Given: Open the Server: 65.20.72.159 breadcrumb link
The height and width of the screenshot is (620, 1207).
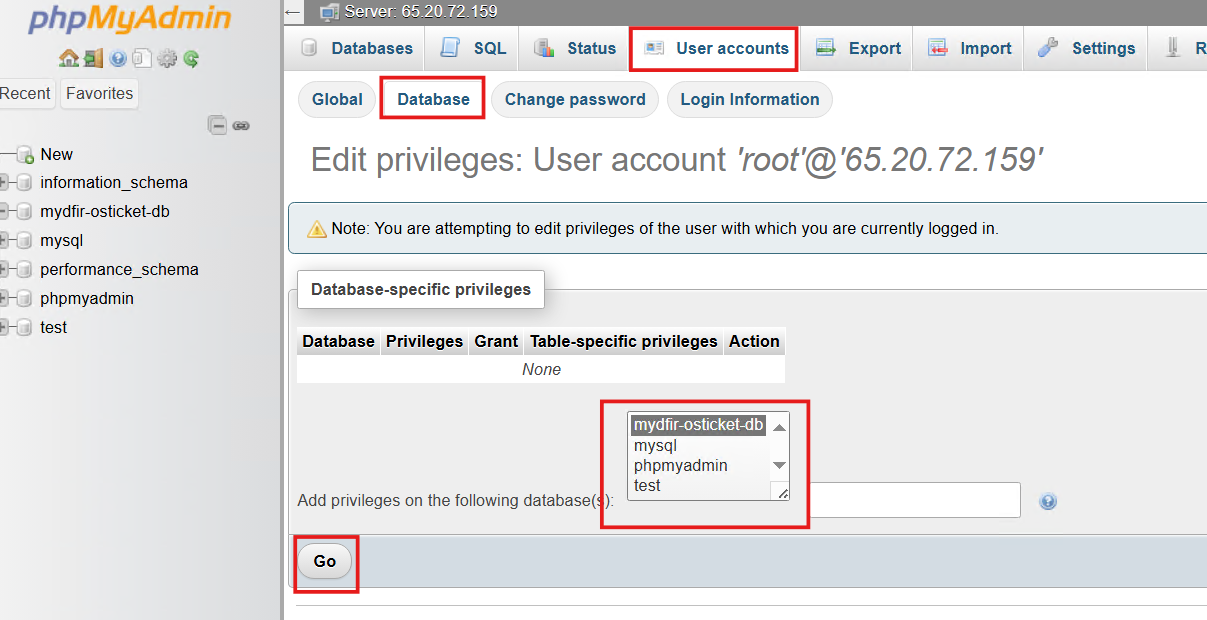Looking at the screenshot, I should (421, 12).
